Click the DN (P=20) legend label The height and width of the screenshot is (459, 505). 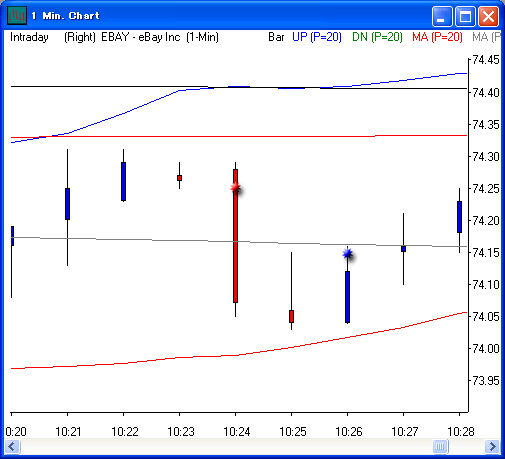(377, 37)
